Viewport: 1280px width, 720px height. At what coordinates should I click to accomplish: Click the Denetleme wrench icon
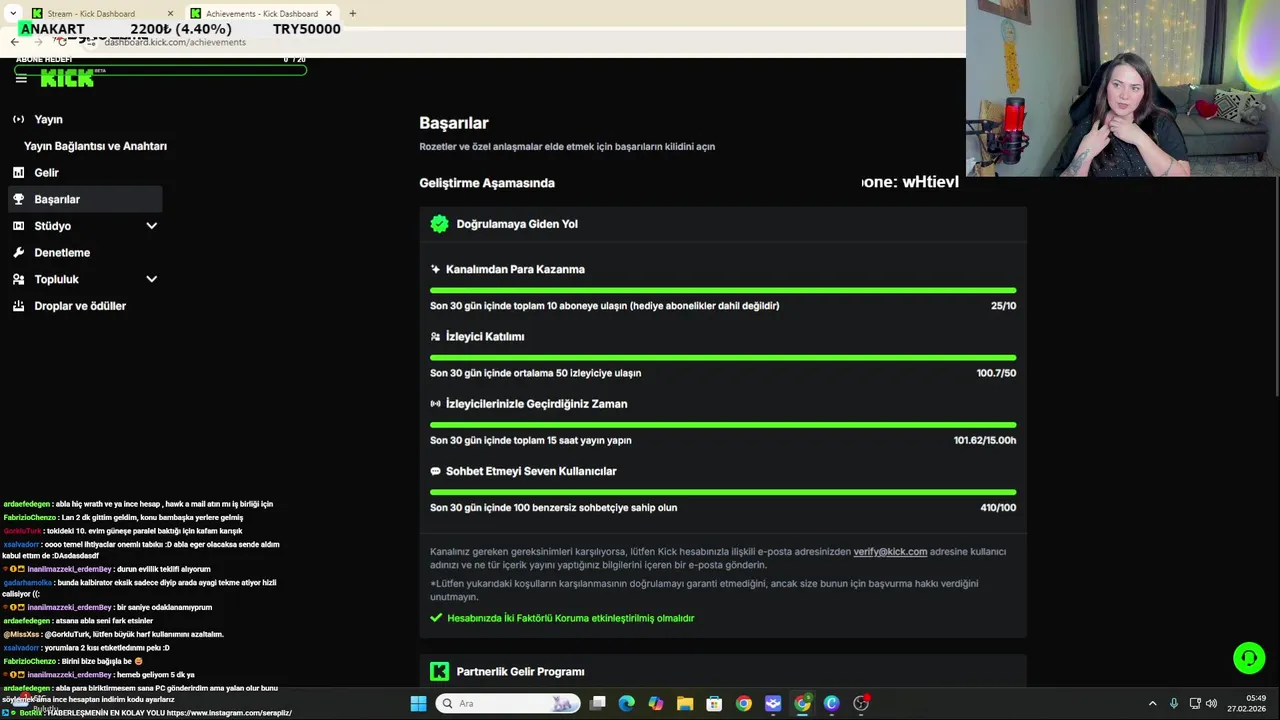18,252
